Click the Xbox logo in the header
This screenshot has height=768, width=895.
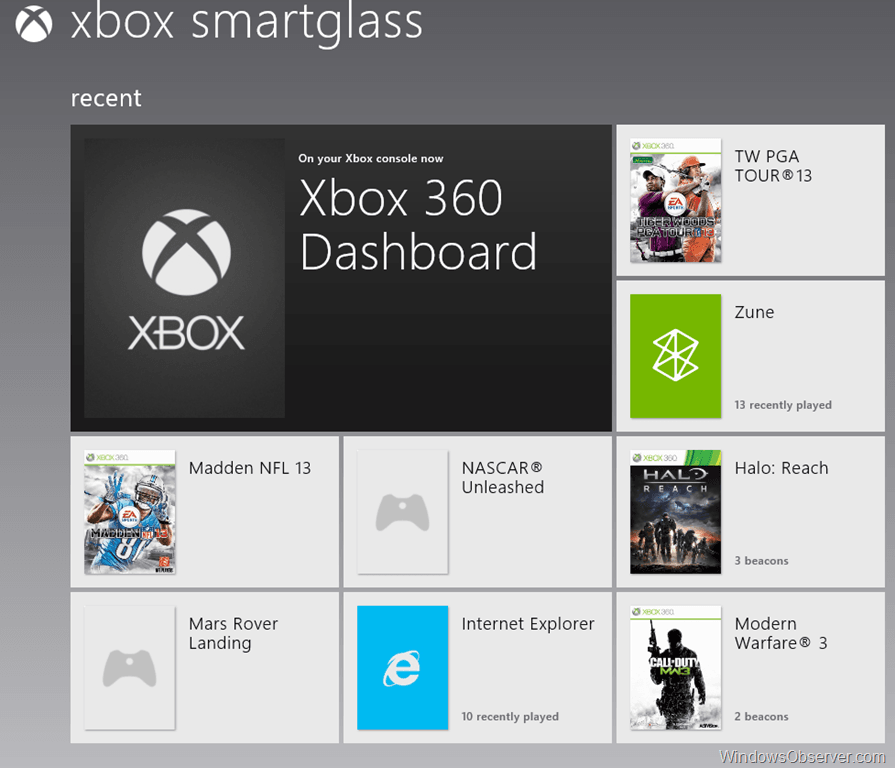pyautogui.click(x=33, y=24)
